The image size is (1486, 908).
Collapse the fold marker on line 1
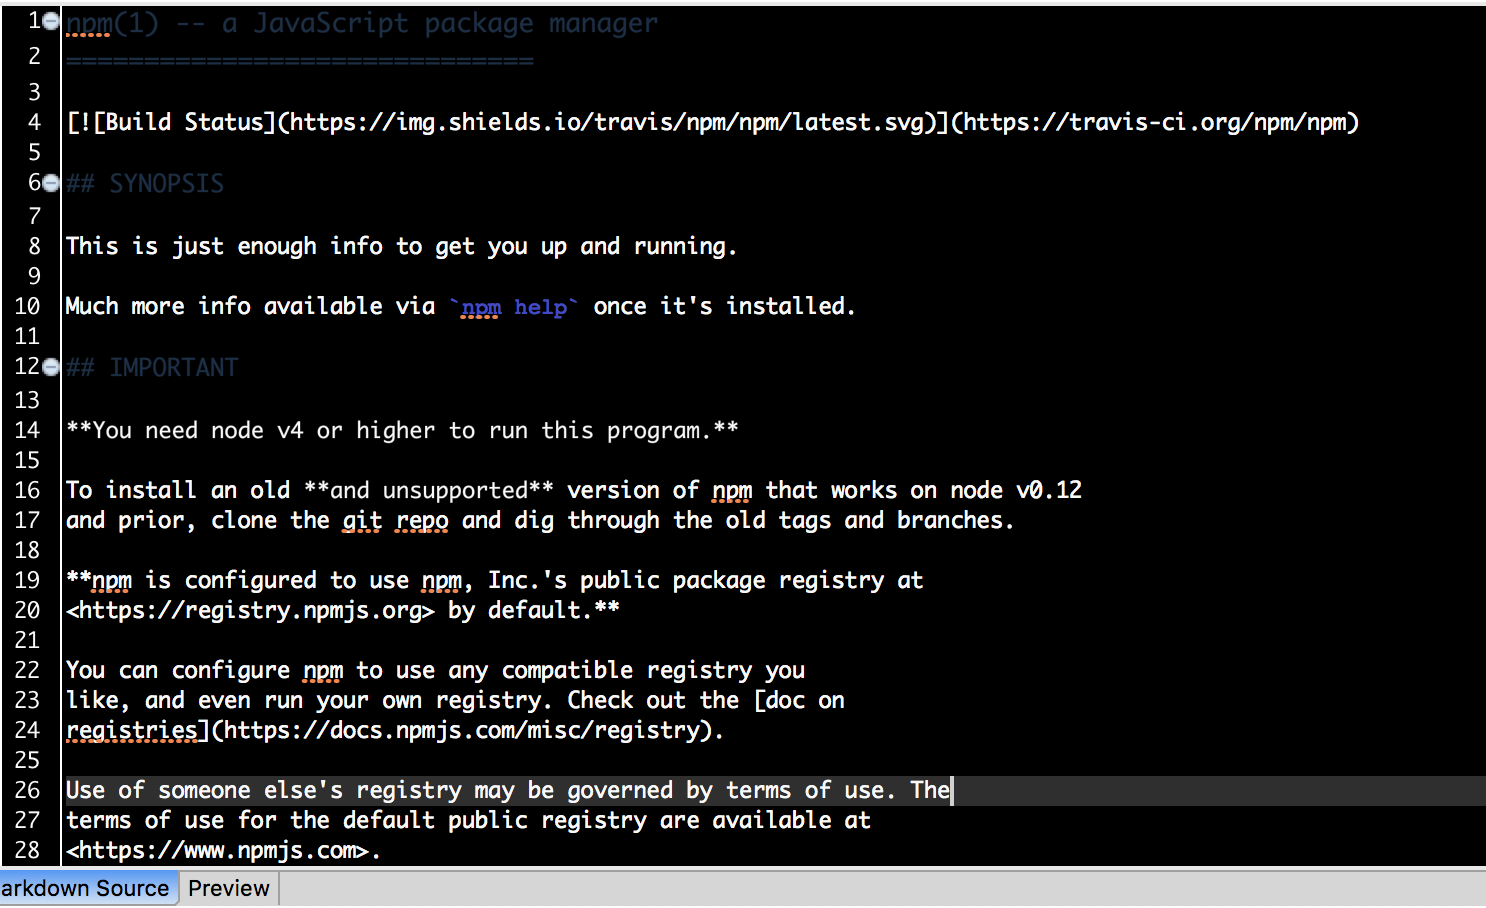click(x=50, y=19)
